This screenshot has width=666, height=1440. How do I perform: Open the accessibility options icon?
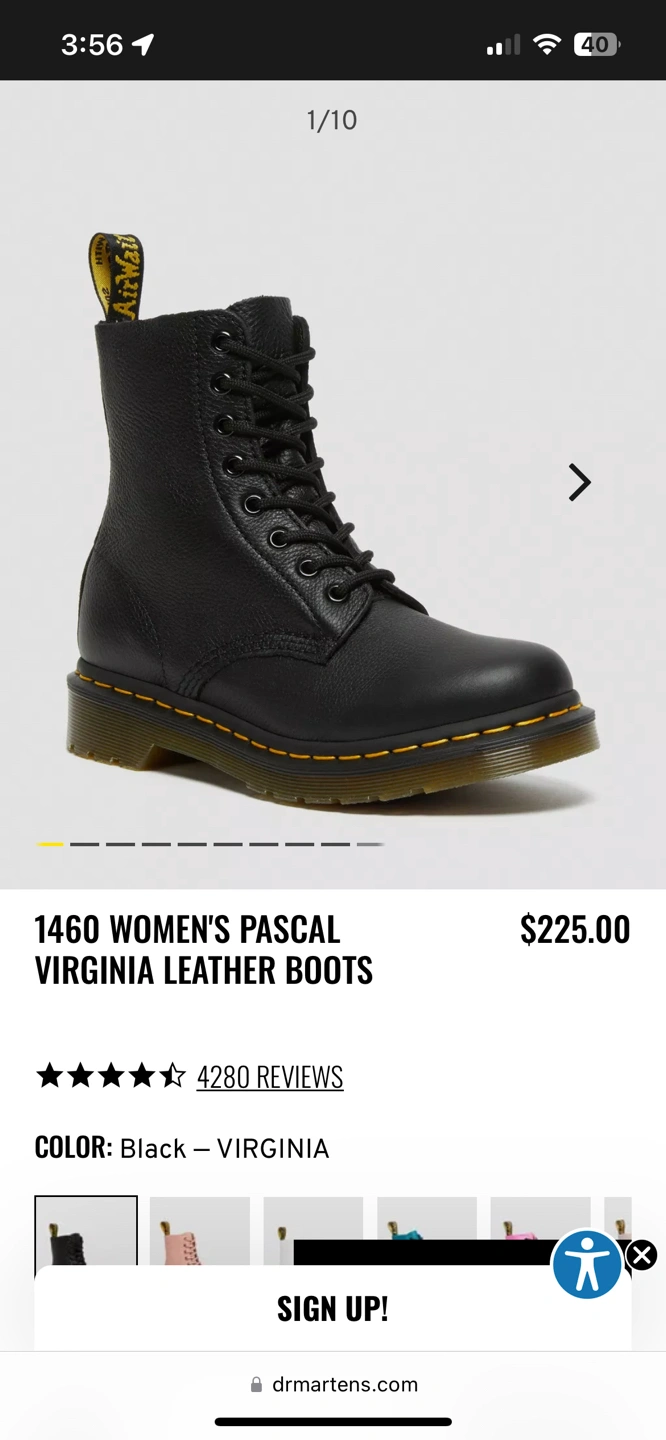(588, 1264)
